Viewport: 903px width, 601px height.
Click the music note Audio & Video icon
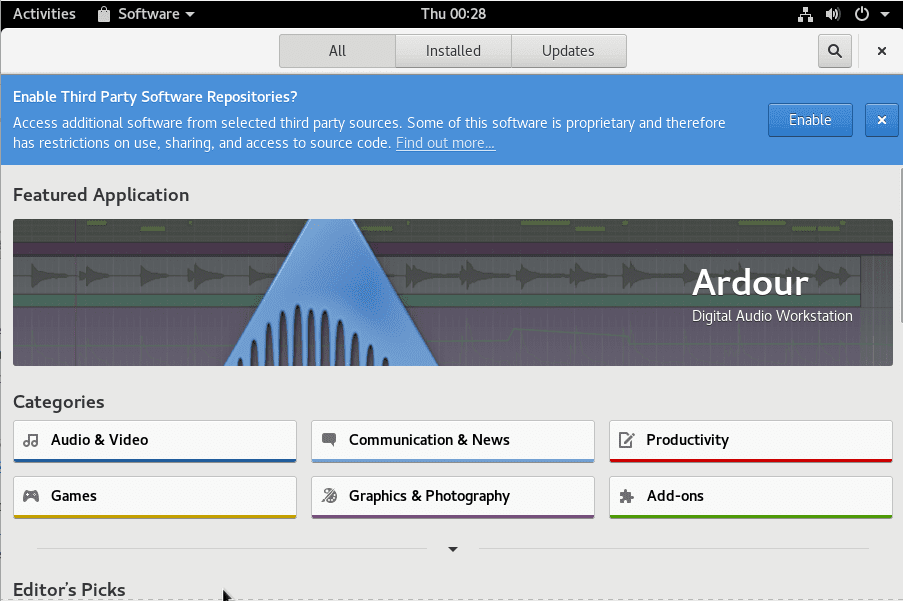pyautogui.click(x=31, y=440)
